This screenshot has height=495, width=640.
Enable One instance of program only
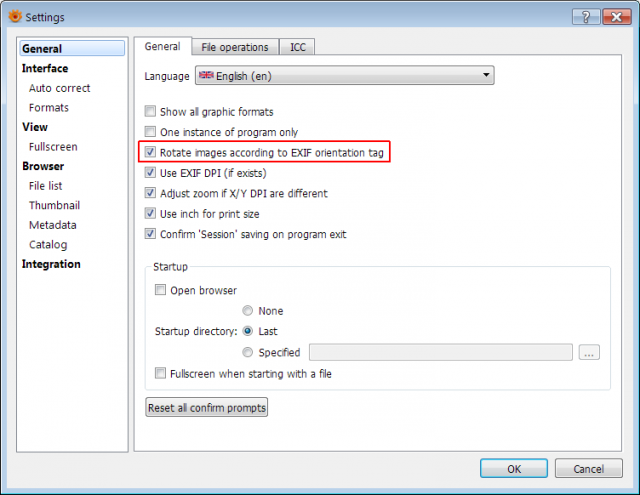[150, 132]
